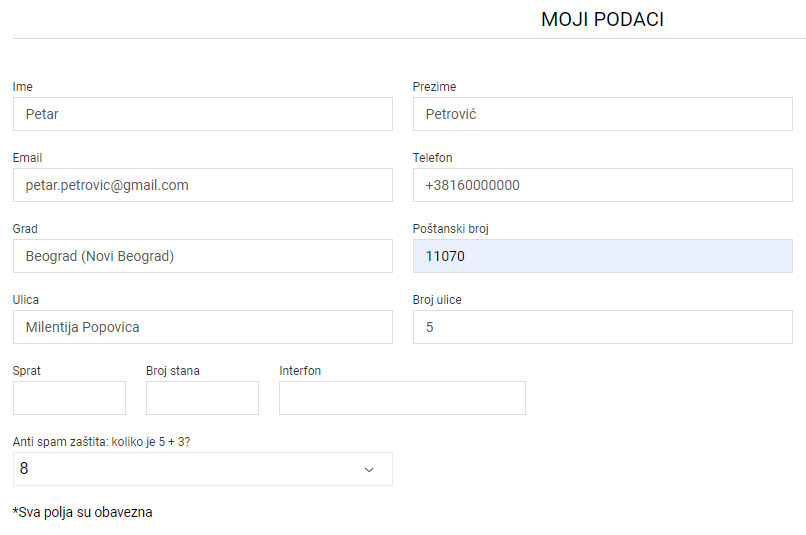The width and height of the screenshot is (806, 535).
Task: Focus the Grad field showing Beograd
Action: (203, 256)
